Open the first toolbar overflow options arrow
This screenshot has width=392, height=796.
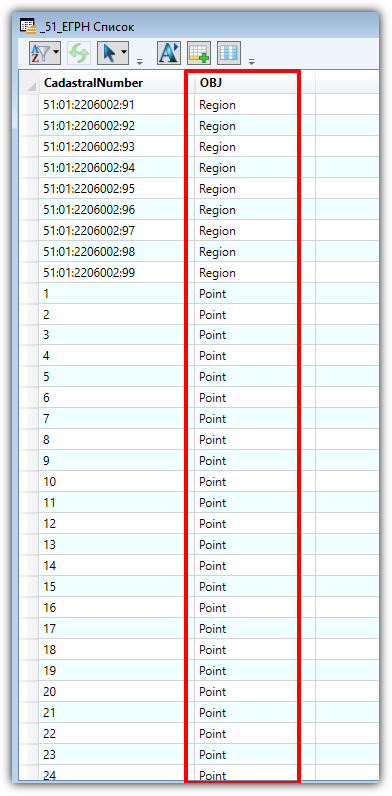pyautogui.click(x=140, y=61)
